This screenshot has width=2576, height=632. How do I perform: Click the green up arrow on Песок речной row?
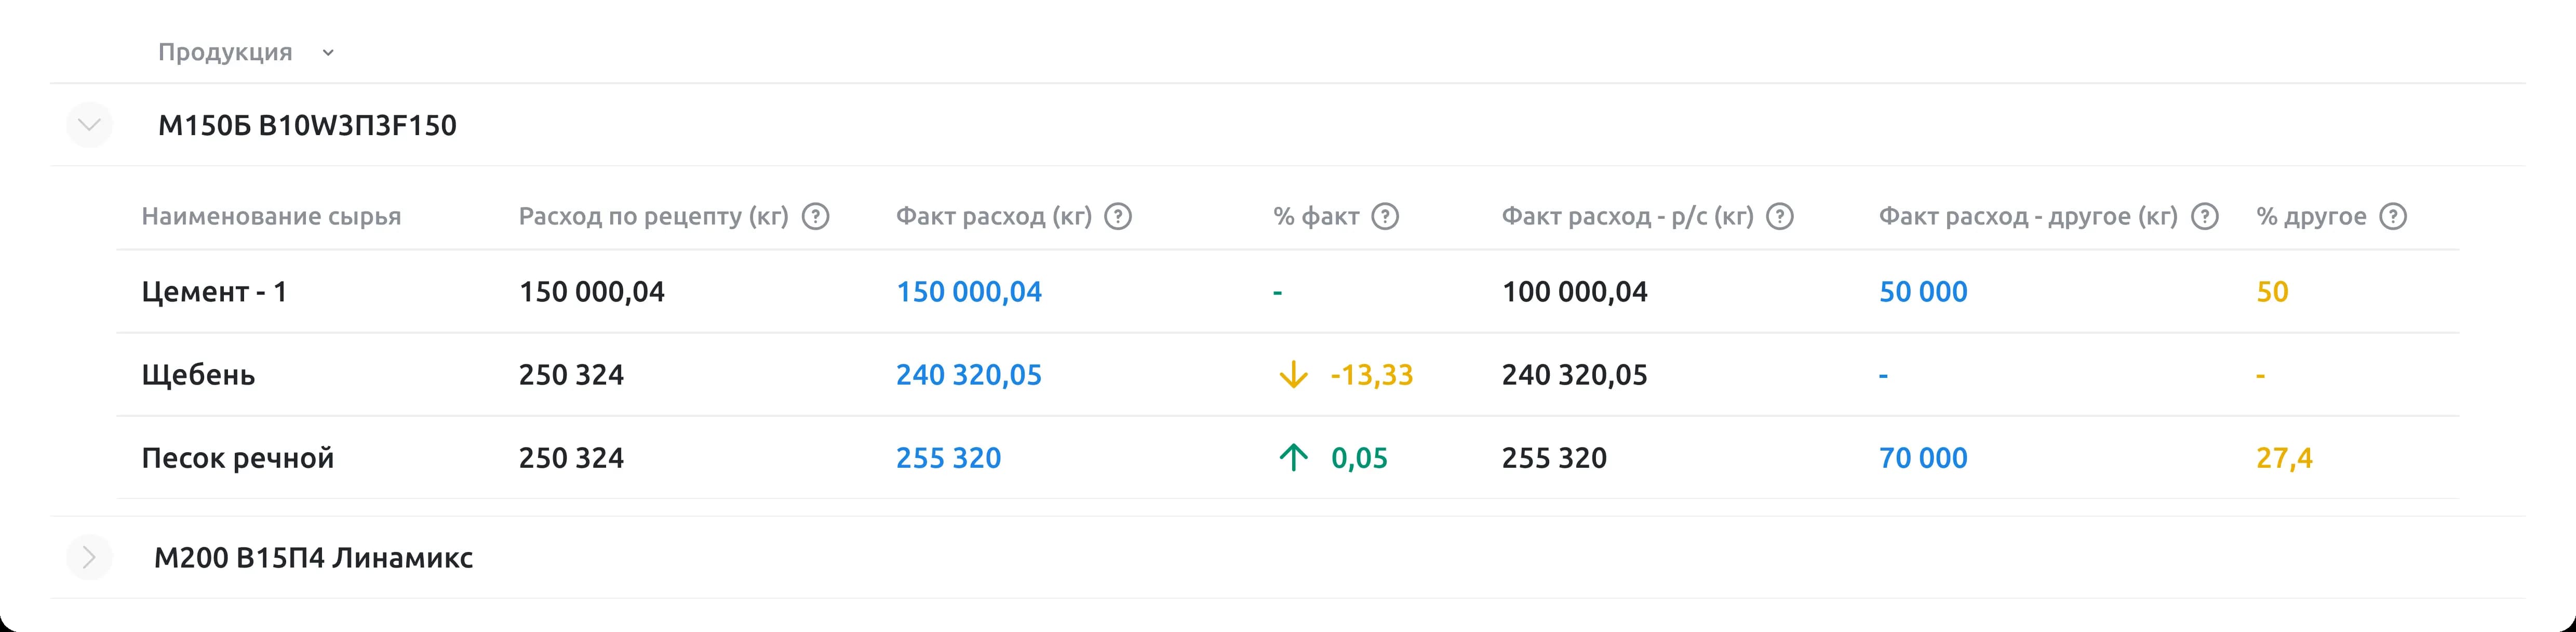[1293, 458]
